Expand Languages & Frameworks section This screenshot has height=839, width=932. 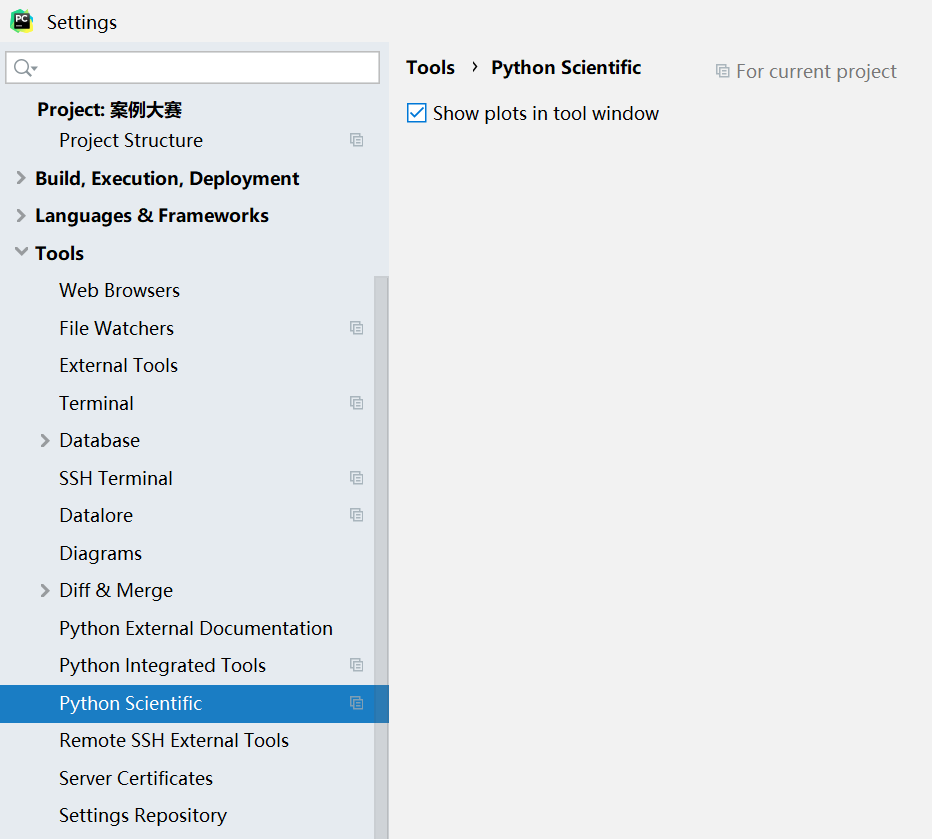pos(21,215)
